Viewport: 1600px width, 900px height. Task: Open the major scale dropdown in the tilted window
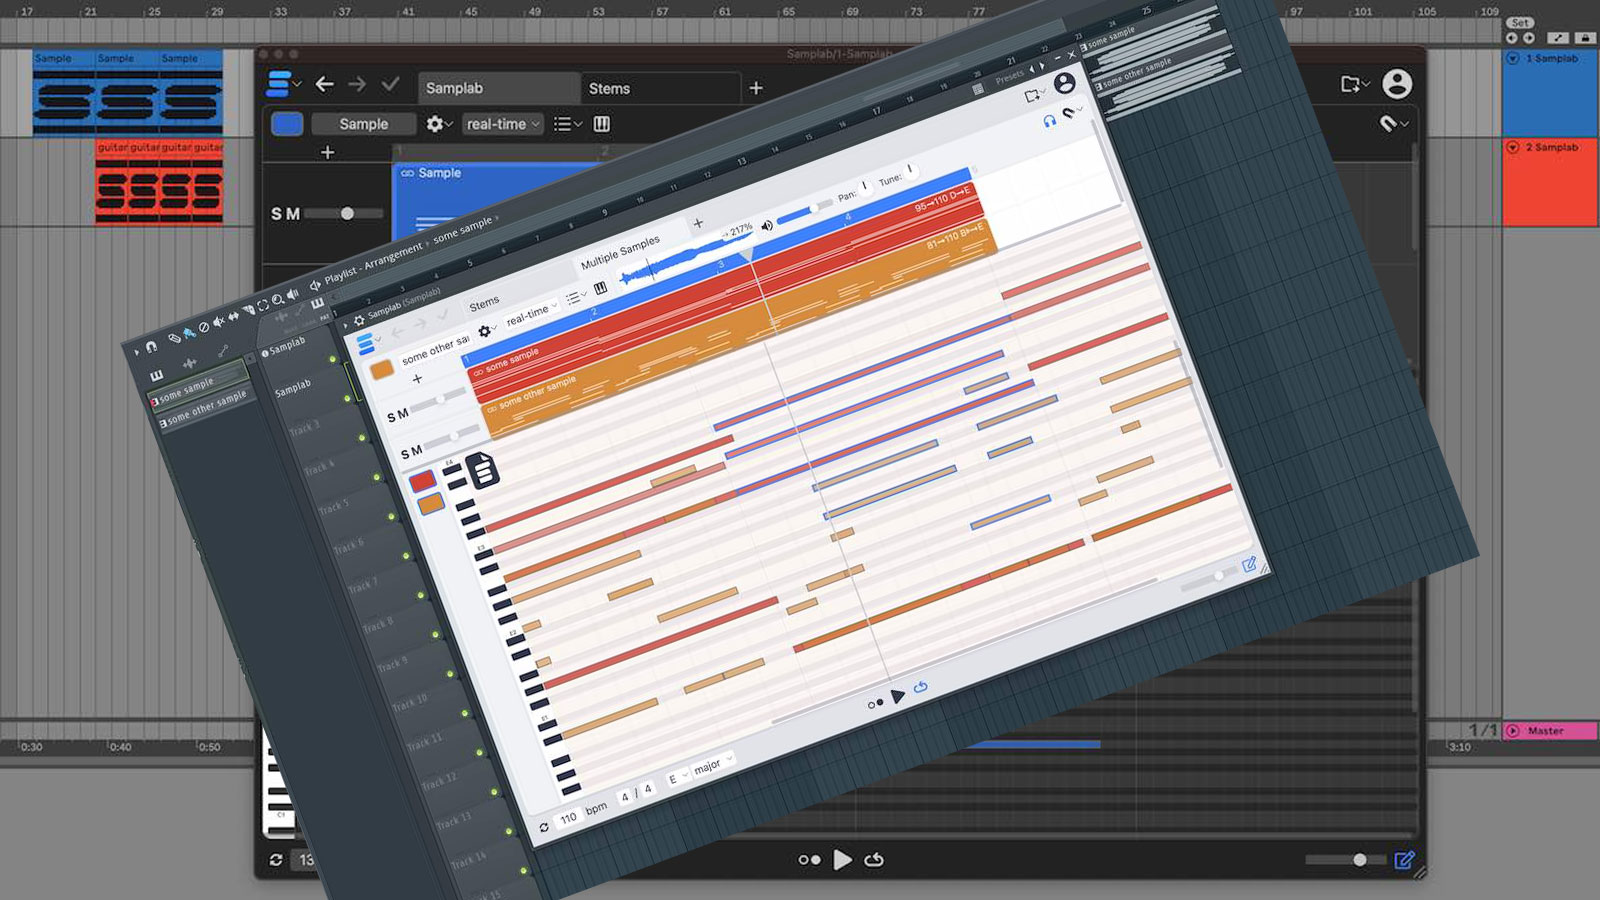click(712, 765)
